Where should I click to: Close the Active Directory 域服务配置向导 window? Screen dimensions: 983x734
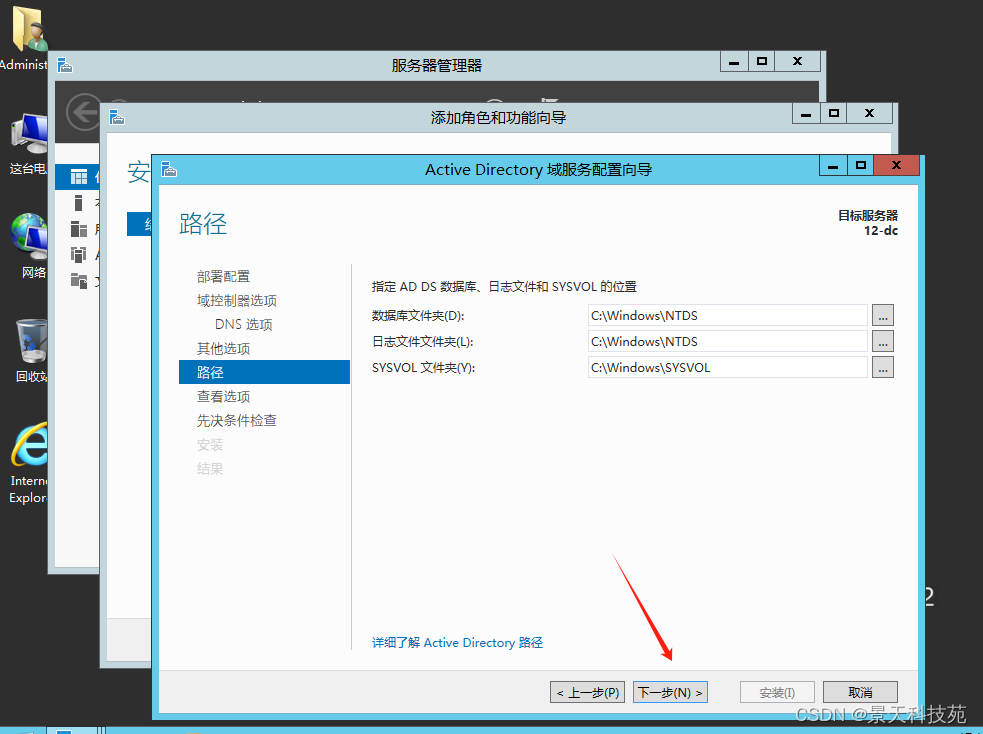tap(896, 165)
